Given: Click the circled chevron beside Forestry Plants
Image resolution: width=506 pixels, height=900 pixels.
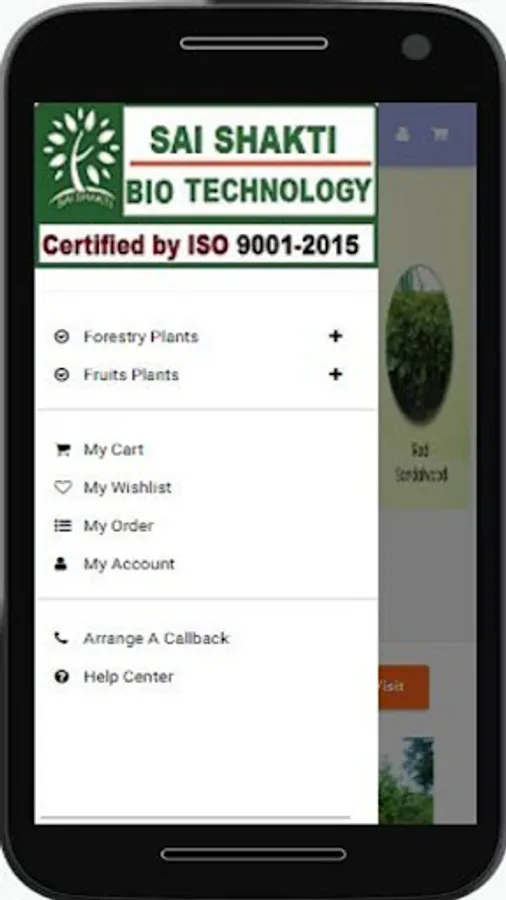Looking at the screenshot, I should (x=61, y=336).
